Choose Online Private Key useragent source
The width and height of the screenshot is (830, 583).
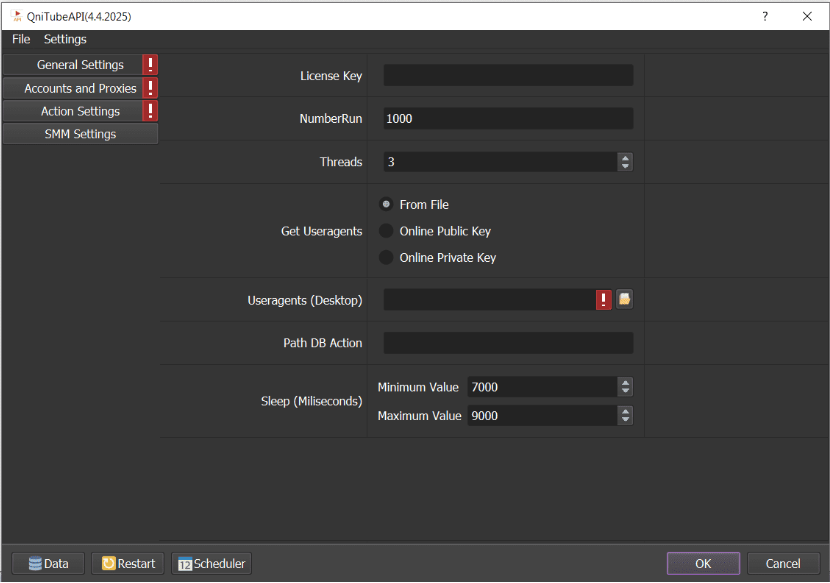[x=386, y=258]
